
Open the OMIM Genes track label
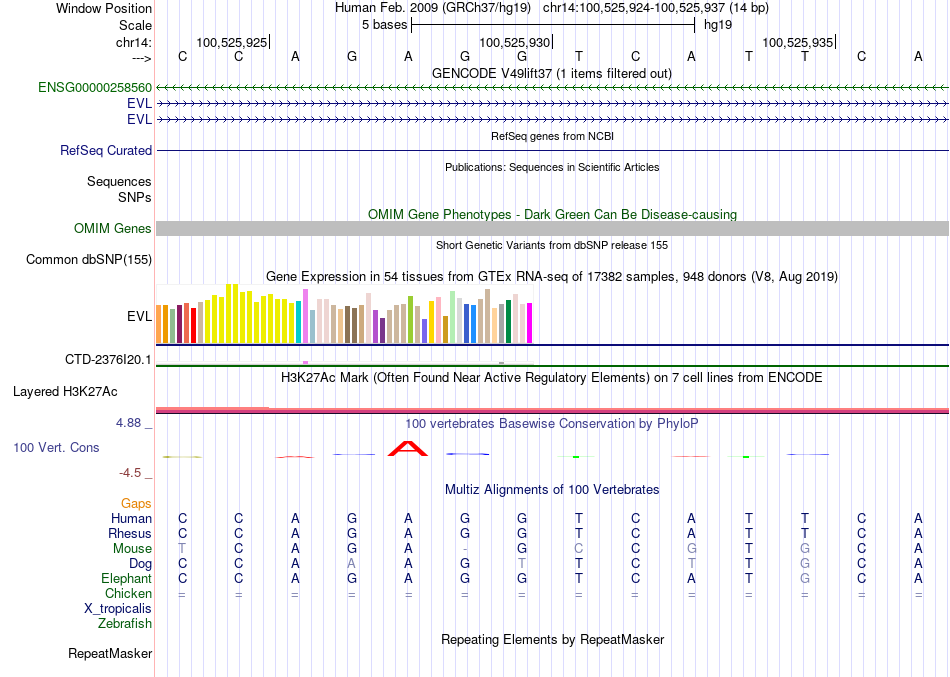pos(113,228)
